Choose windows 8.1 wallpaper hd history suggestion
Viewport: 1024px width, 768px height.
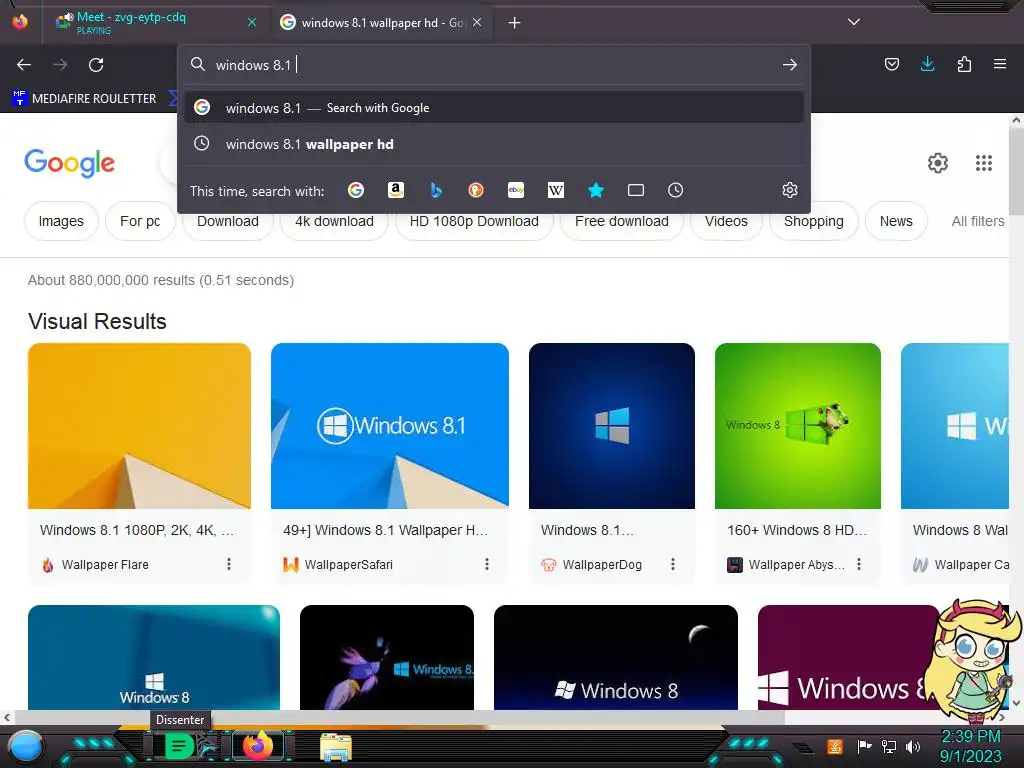[x=494, y=144]
